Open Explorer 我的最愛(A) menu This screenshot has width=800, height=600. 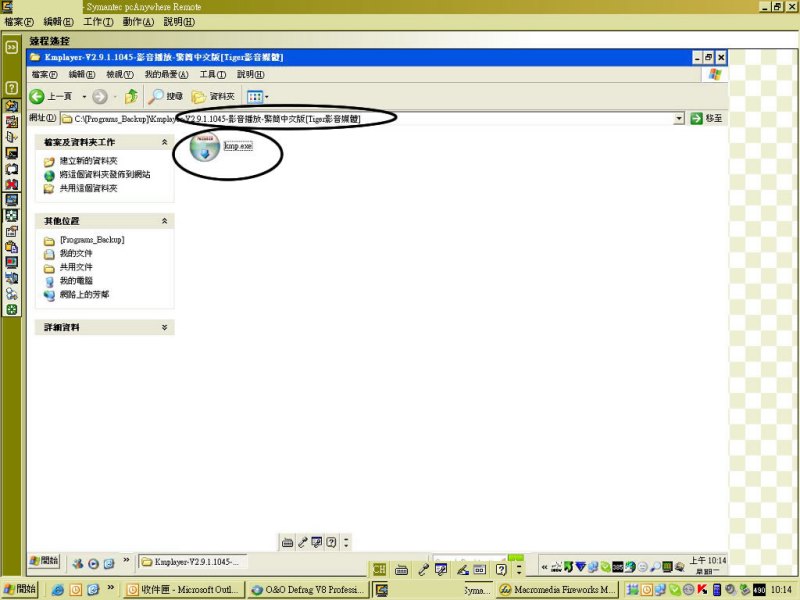[x=166, y=74]
